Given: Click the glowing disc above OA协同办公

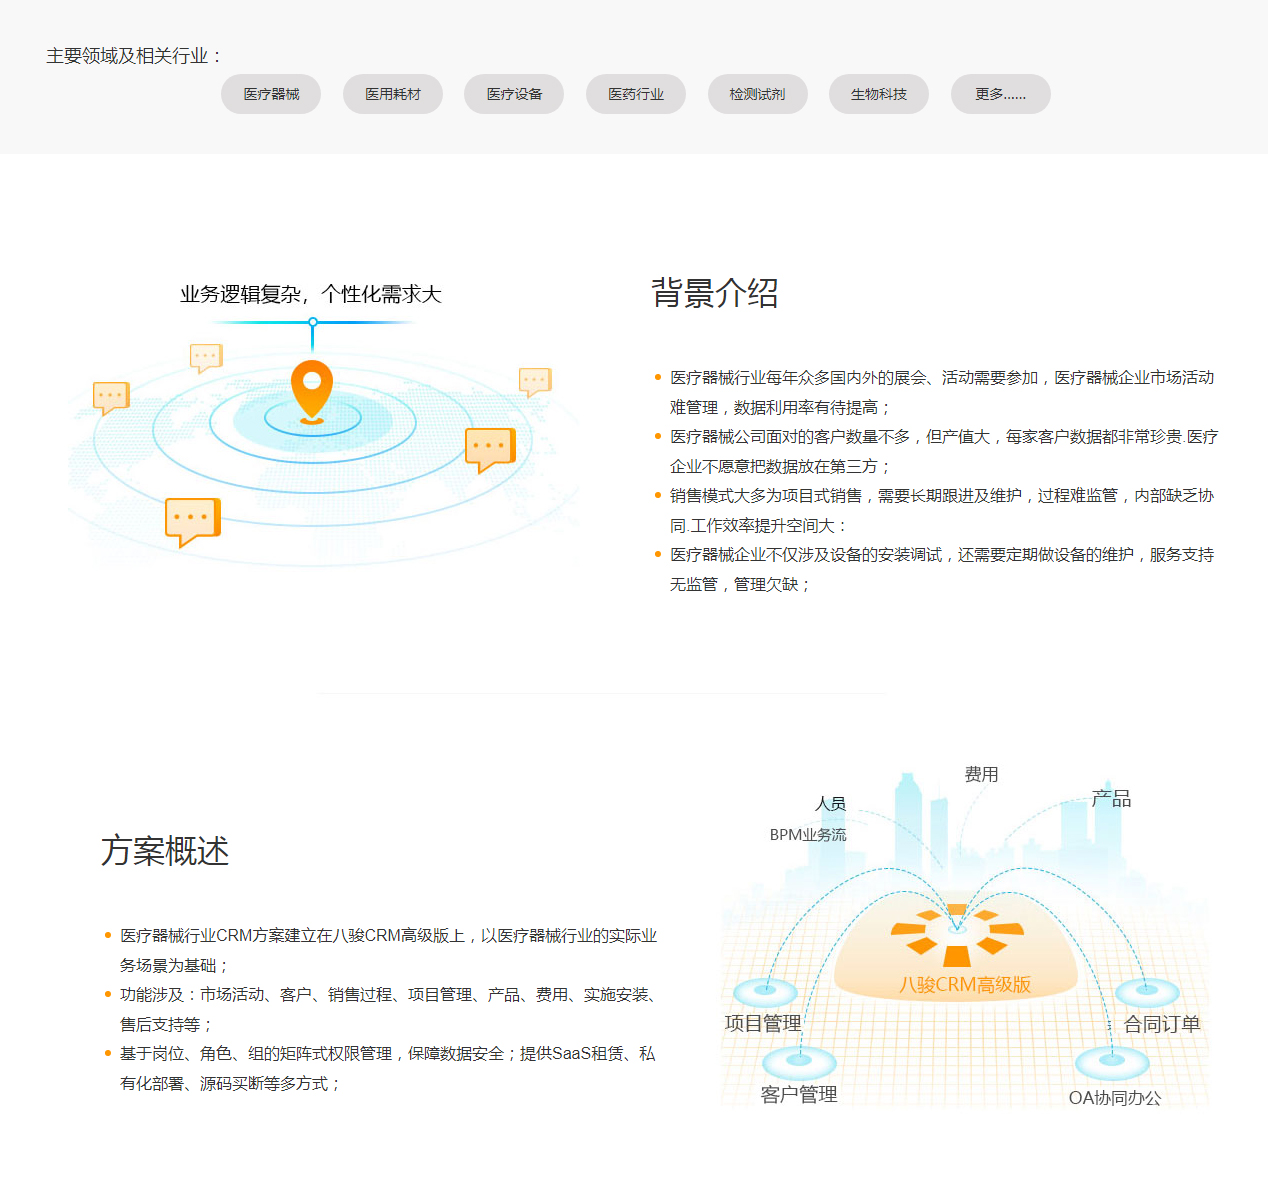Looking at the screenshot, I should click(1112, 1062).
